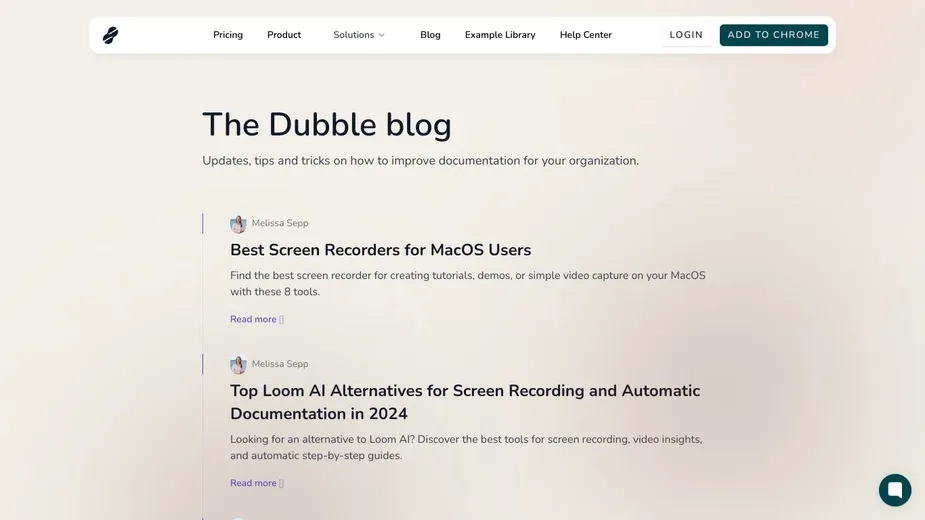Open the chat widget bubble
This screenshot has height=520, width=925.
coord(894,490)
